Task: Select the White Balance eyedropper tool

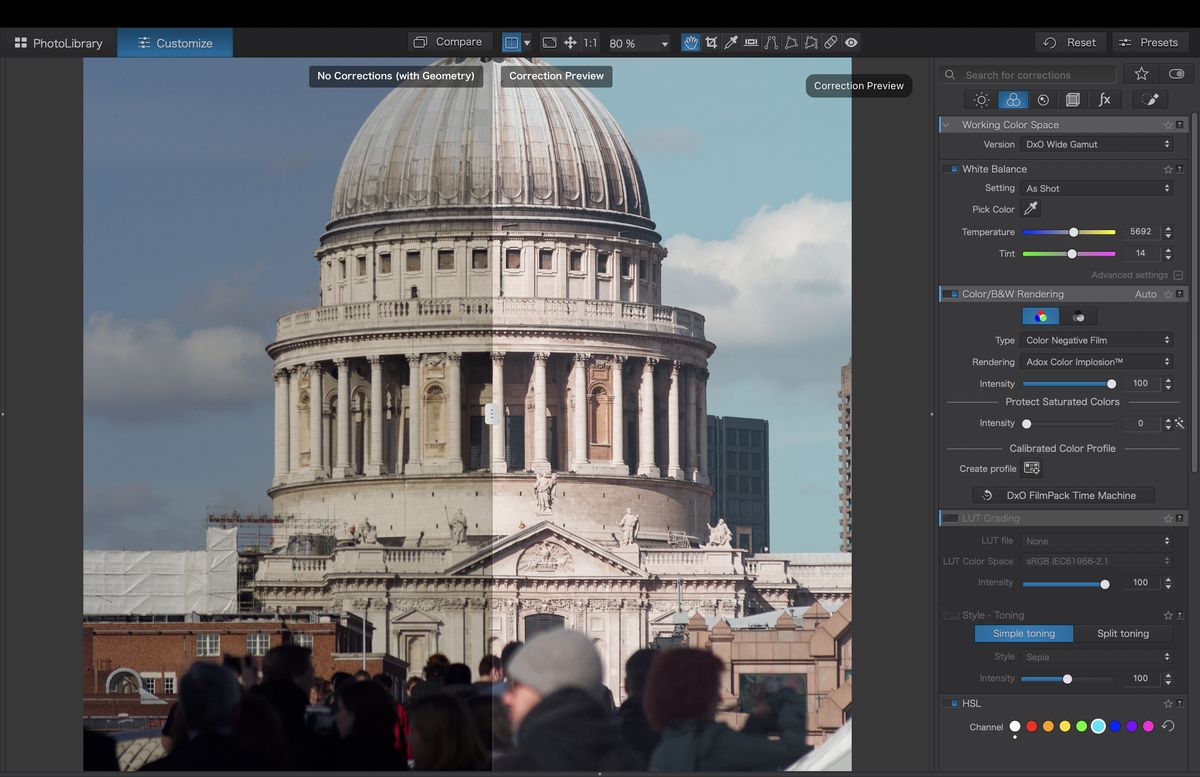Action: coord(731,42)
